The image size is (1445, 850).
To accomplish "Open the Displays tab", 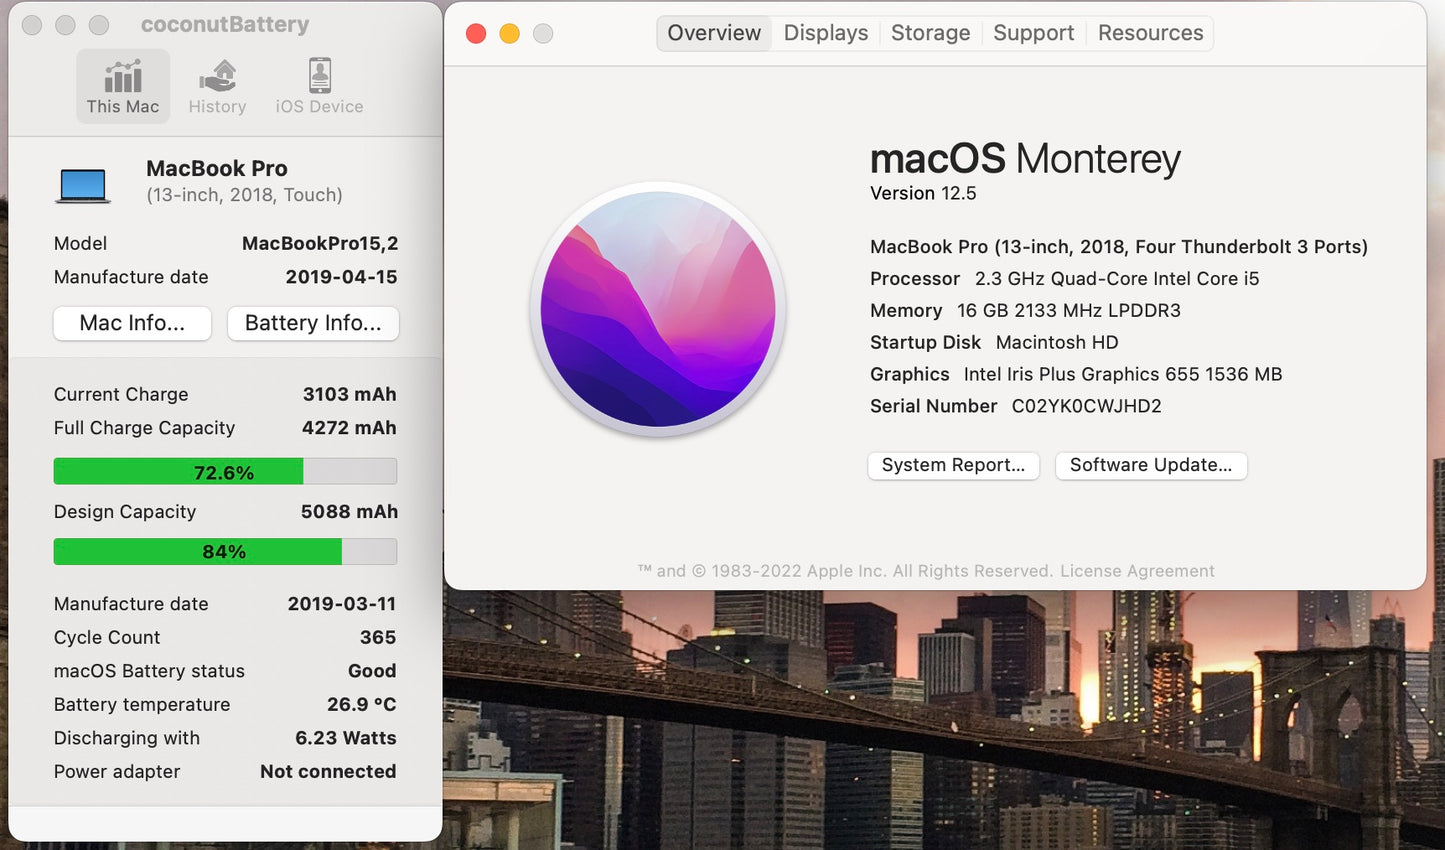I will tap(826, 33).
